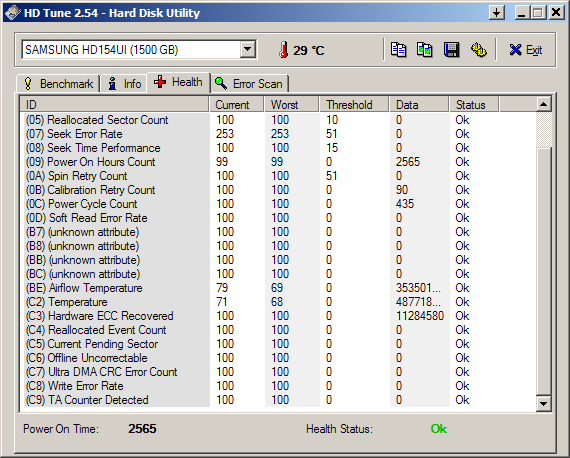Select the Reallocated Event Count row
570x458 pixels.
click(x=278, y=330)
